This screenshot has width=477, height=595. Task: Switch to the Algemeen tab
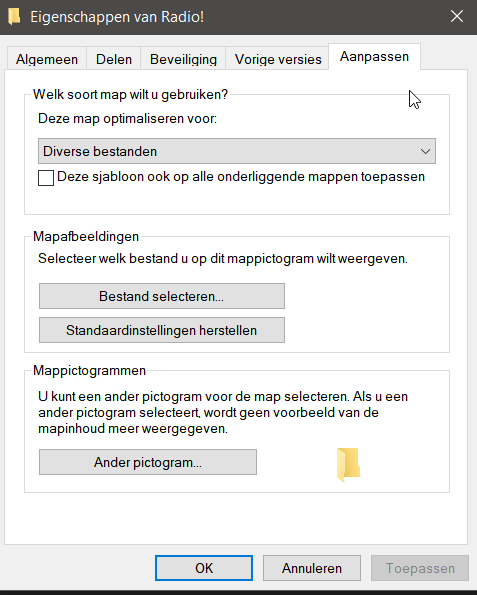[47, 59]
